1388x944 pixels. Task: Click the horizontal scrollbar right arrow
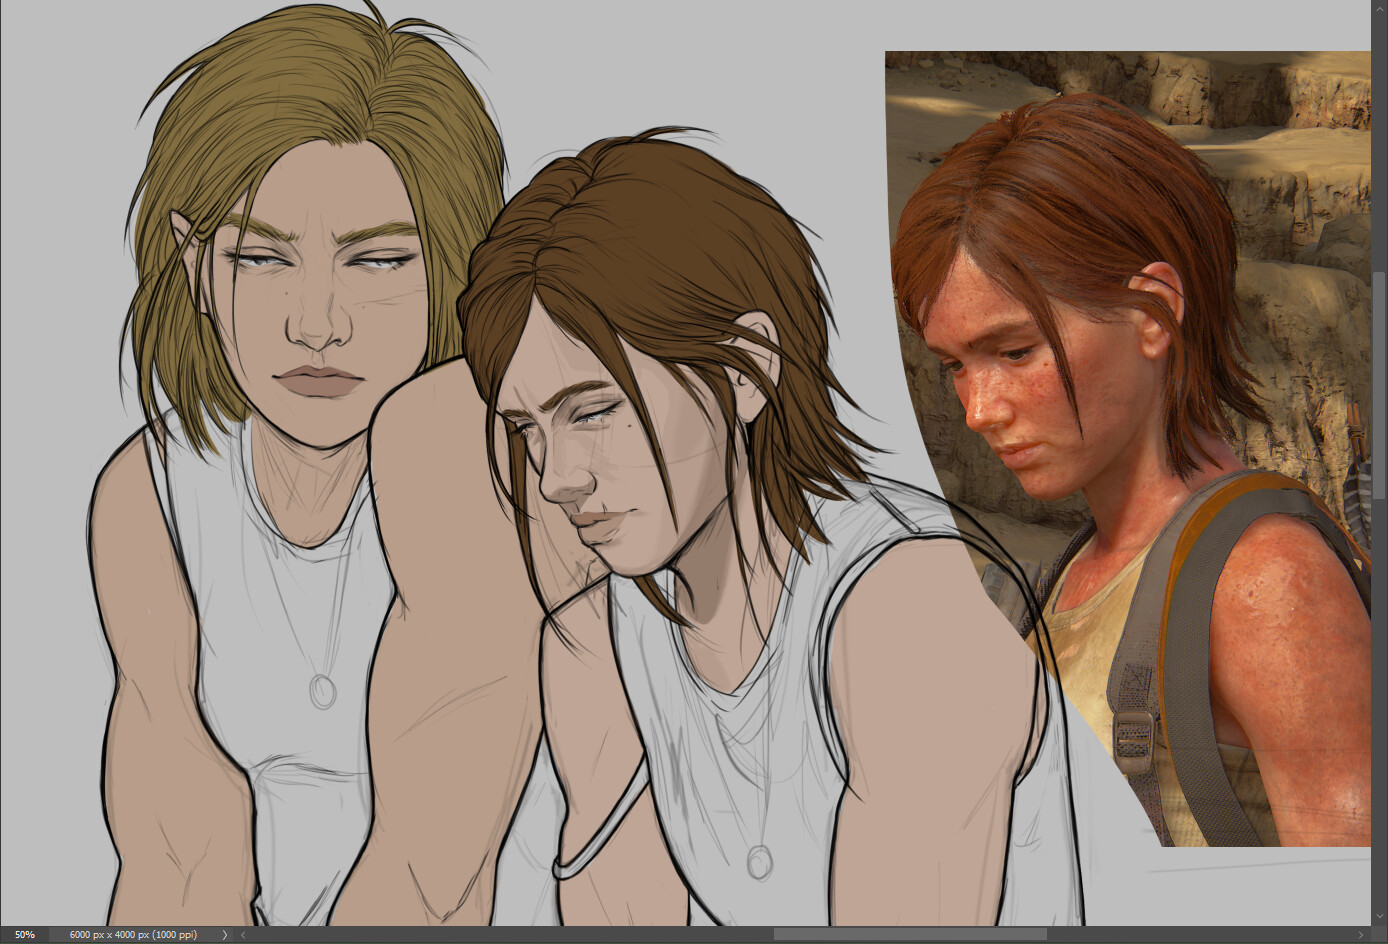point(1363,935)
